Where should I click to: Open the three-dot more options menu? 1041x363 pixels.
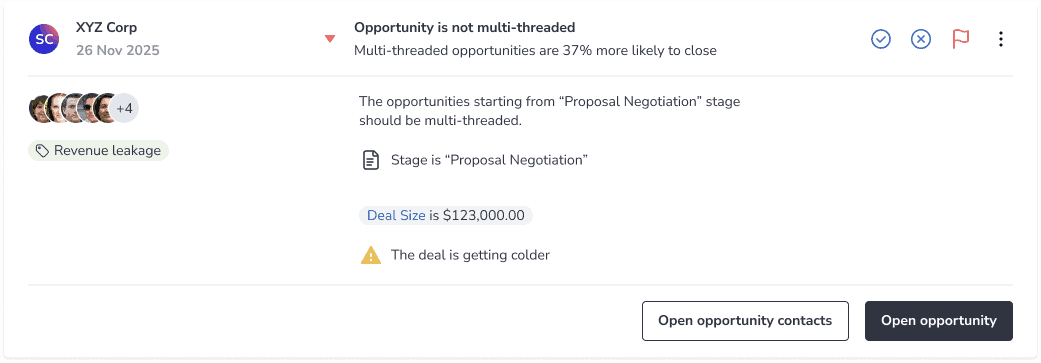1001,39
